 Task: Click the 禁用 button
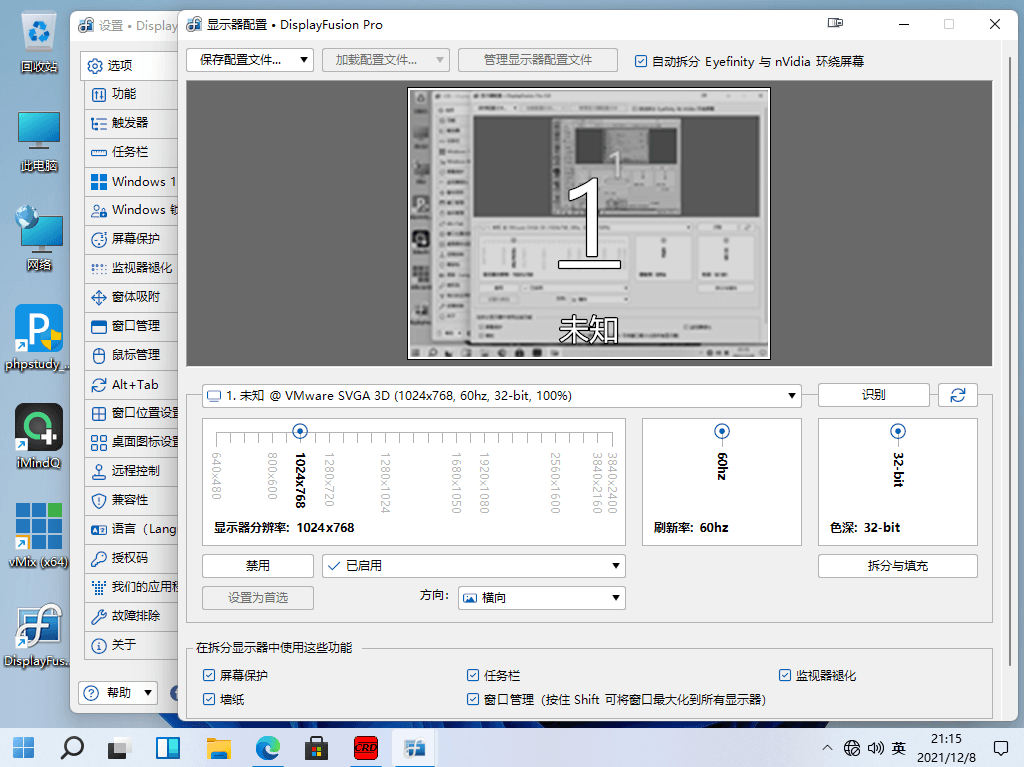click(x=257, y=566)
